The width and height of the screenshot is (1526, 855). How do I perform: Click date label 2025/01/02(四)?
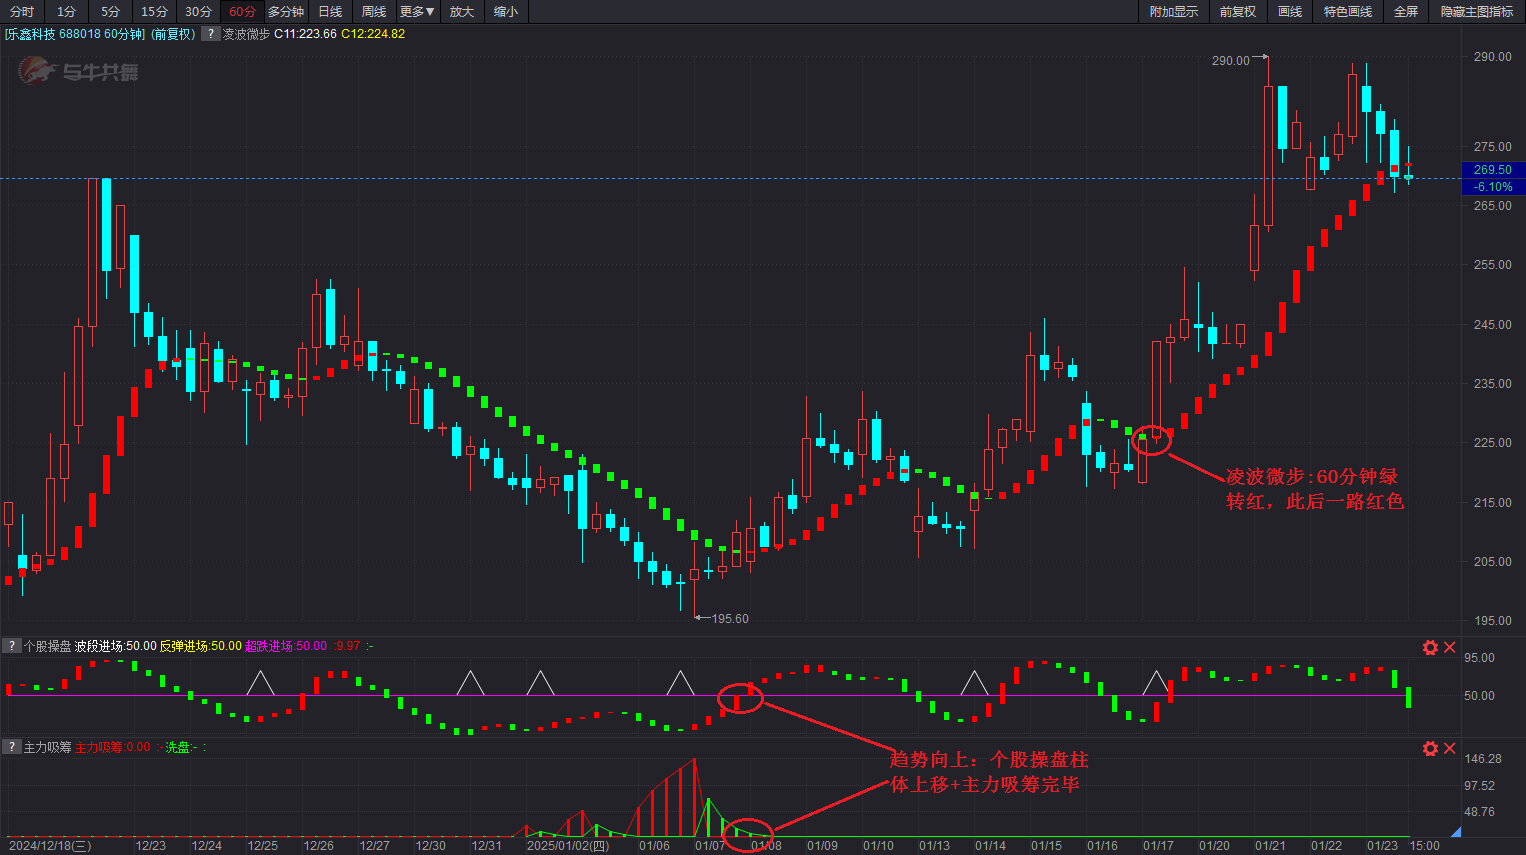click(x=567, y=846)
